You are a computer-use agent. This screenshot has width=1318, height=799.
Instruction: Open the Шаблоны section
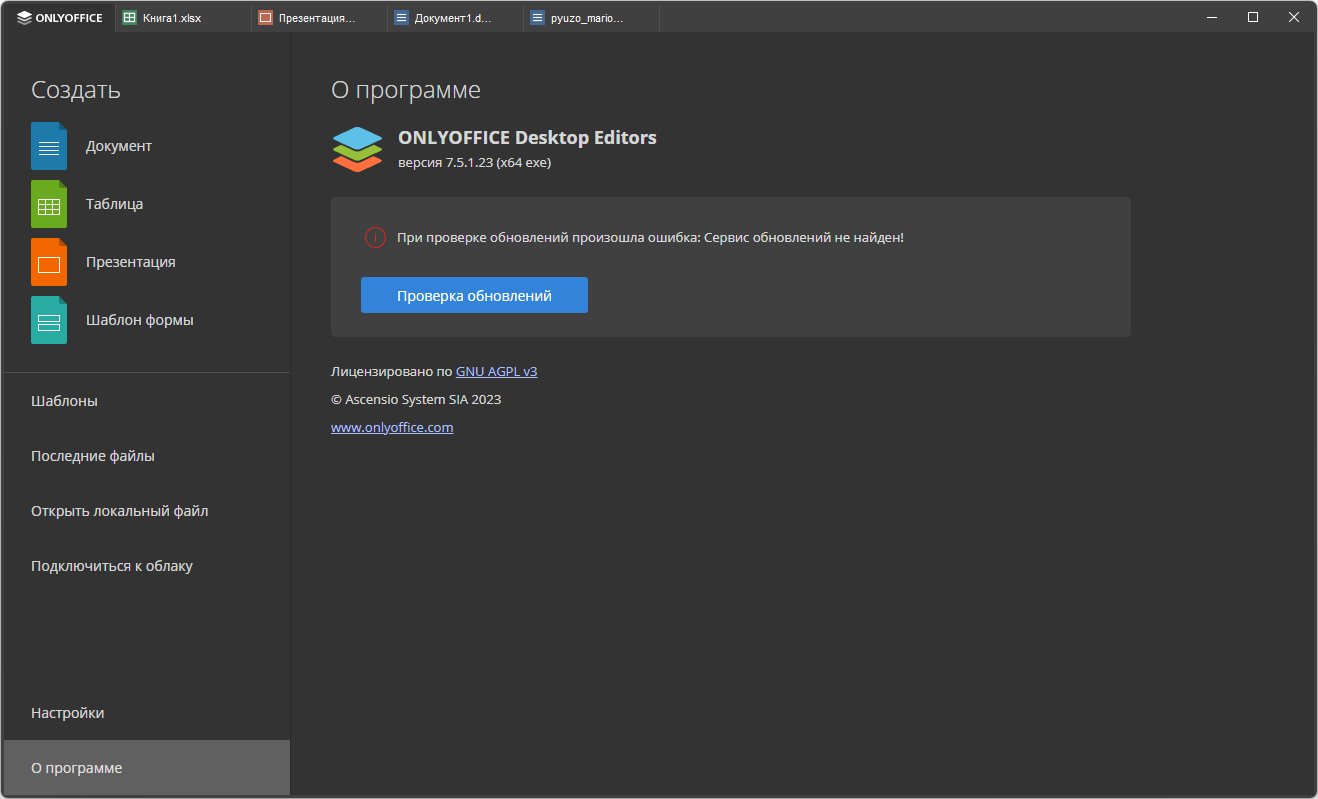[147, 401]
